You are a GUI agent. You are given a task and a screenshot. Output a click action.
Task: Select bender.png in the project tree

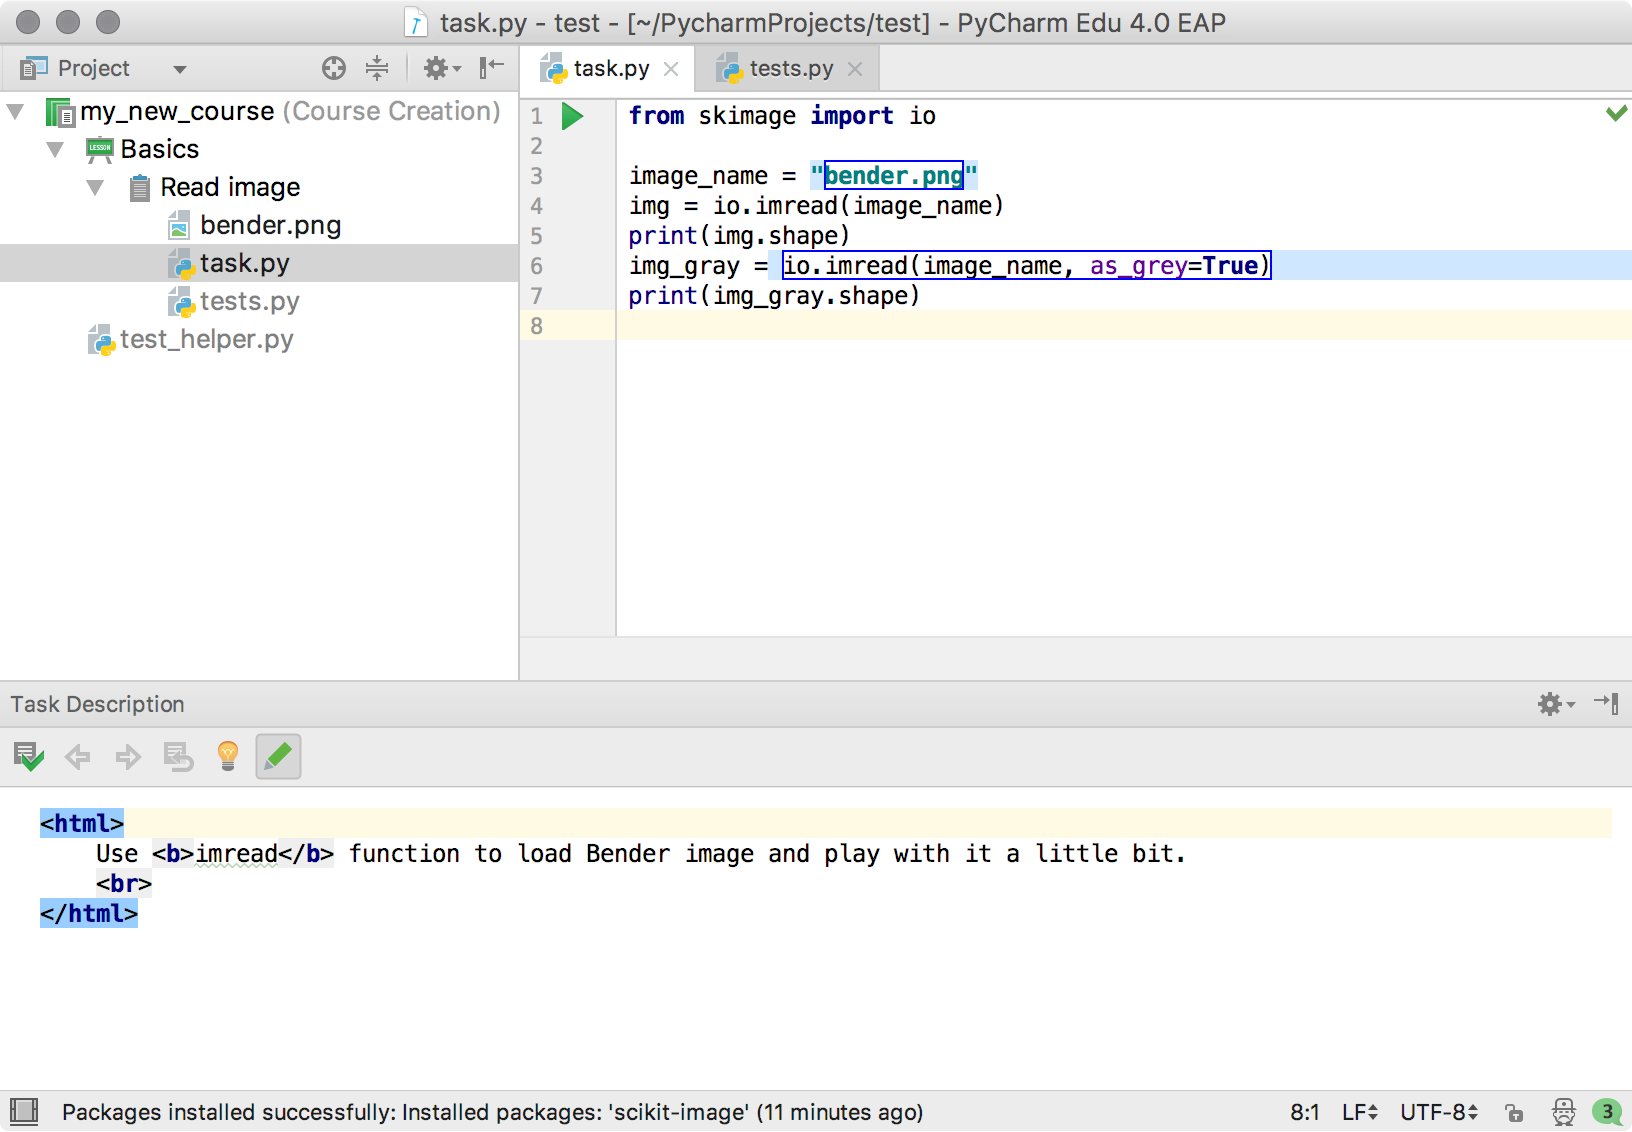click(270, 225)
